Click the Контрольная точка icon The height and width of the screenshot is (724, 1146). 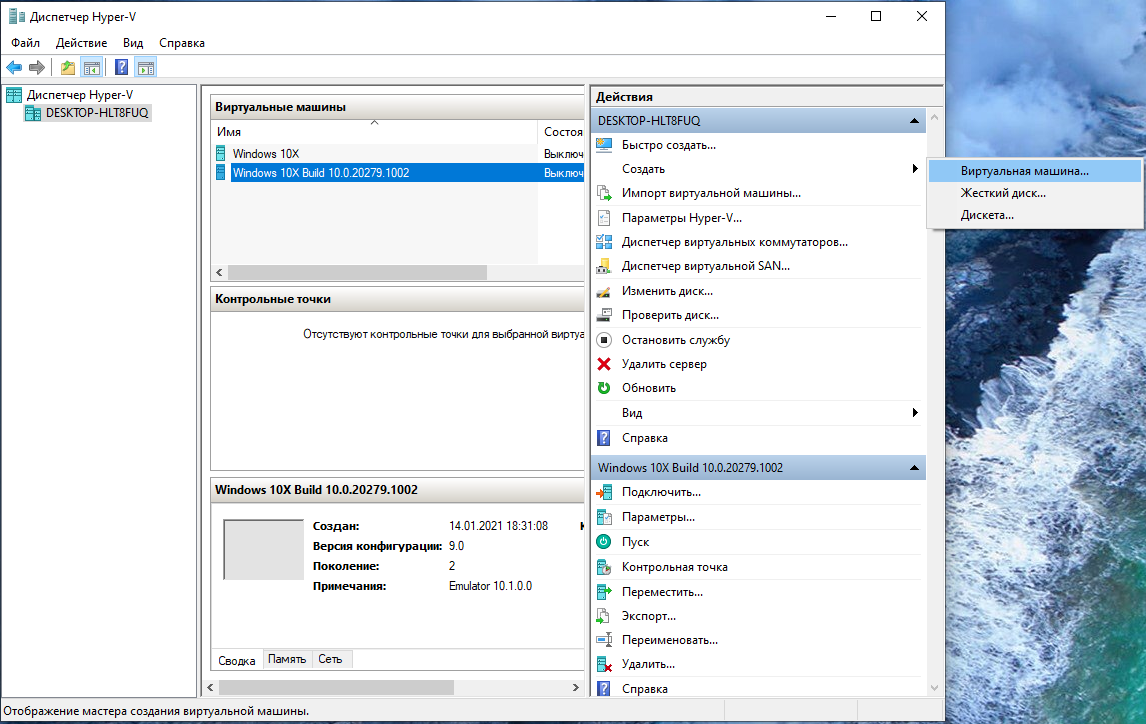click(604, 567)
